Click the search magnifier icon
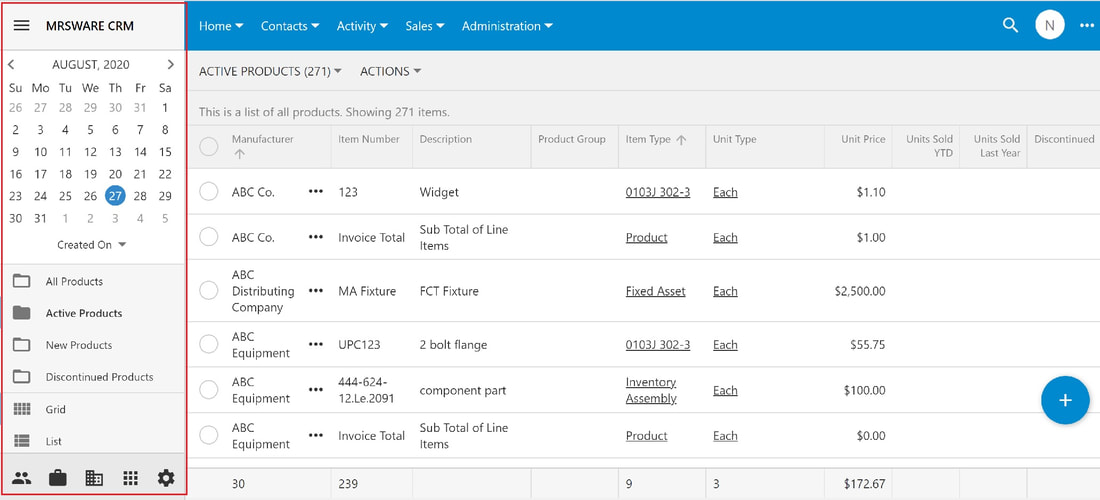The width and height of the screenshot is (1100, 500). [x=1010, y=26]
